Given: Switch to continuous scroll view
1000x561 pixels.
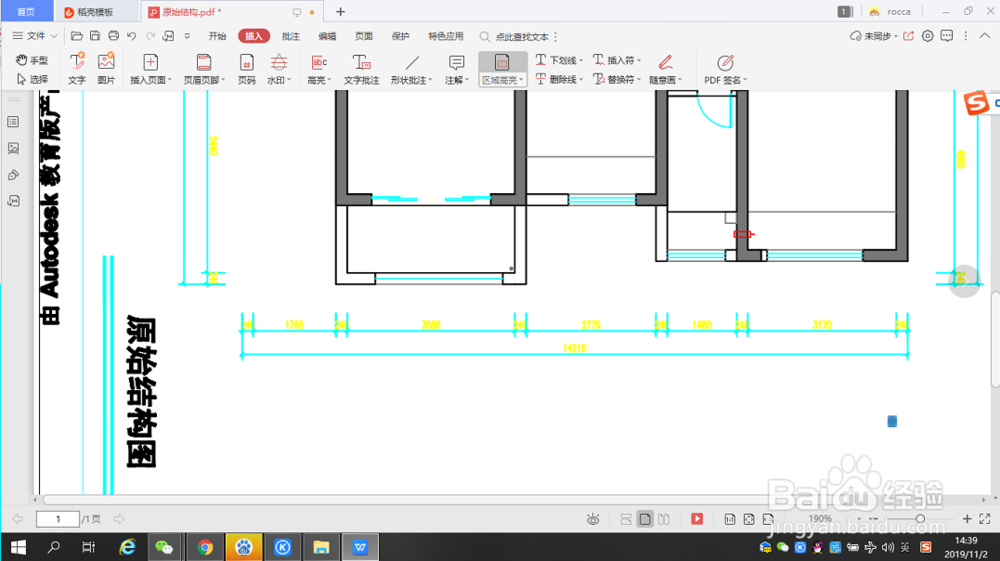Looking at the screenshot, I should click(x=626, y=519).
